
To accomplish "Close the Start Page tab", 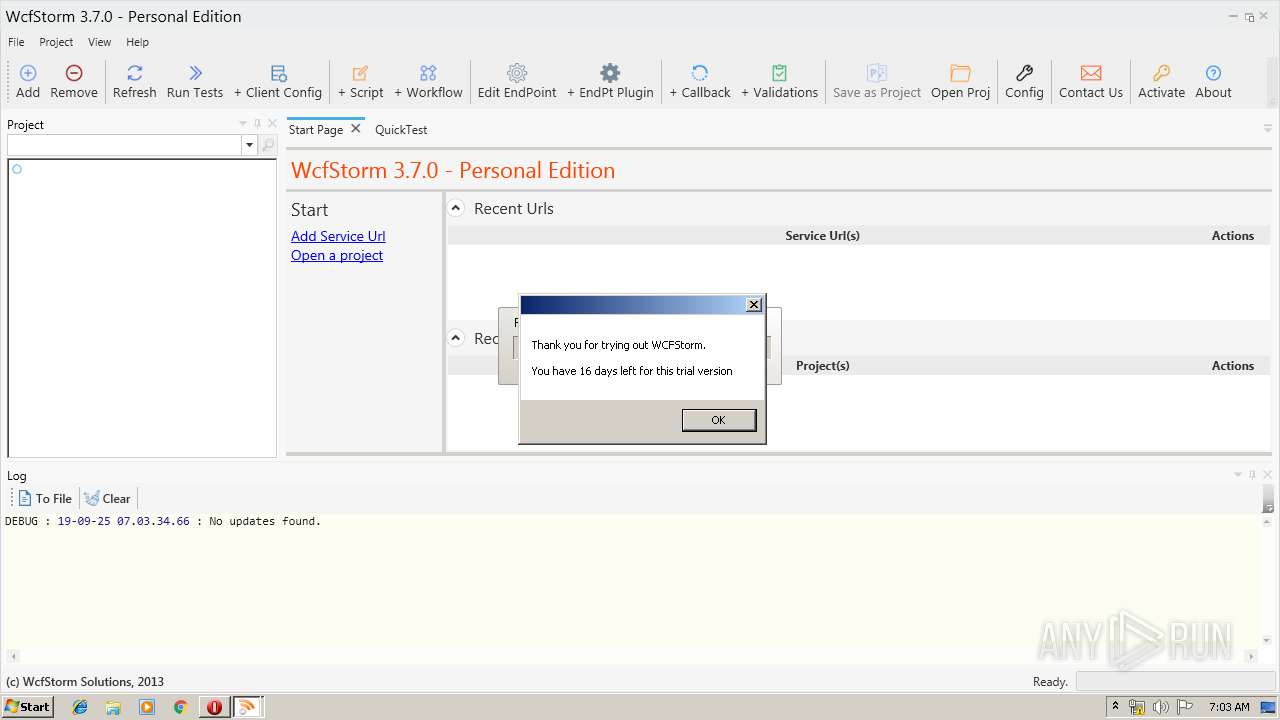I will tap(355, 129).
